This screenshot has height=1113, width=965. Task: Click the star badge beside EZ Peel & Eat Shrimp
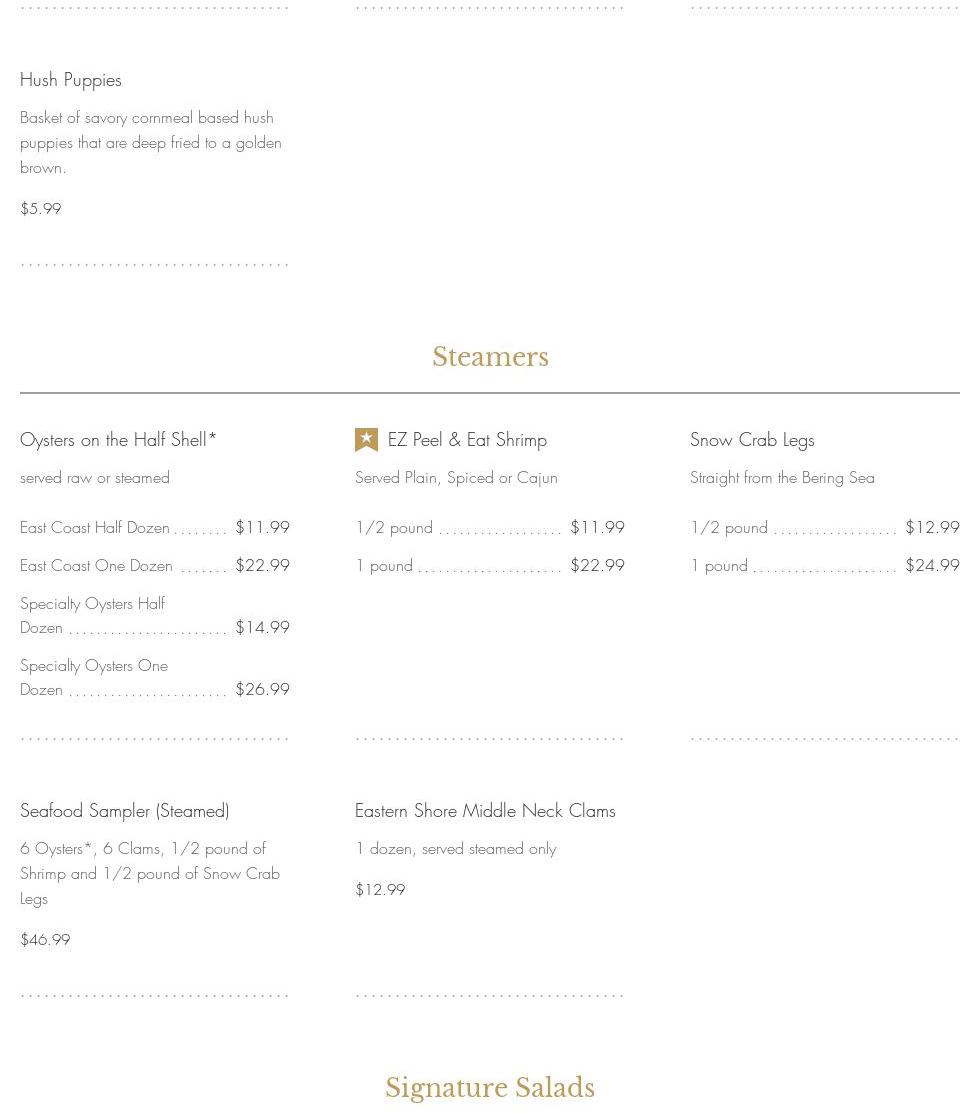coord(366,440)
